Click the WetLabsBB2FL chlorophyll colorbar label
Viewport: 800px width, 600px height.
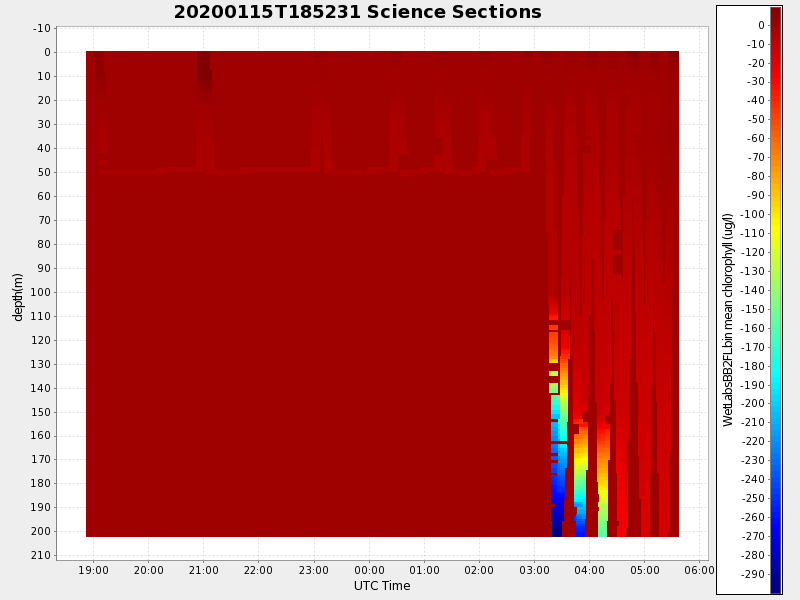coord(729,319)
